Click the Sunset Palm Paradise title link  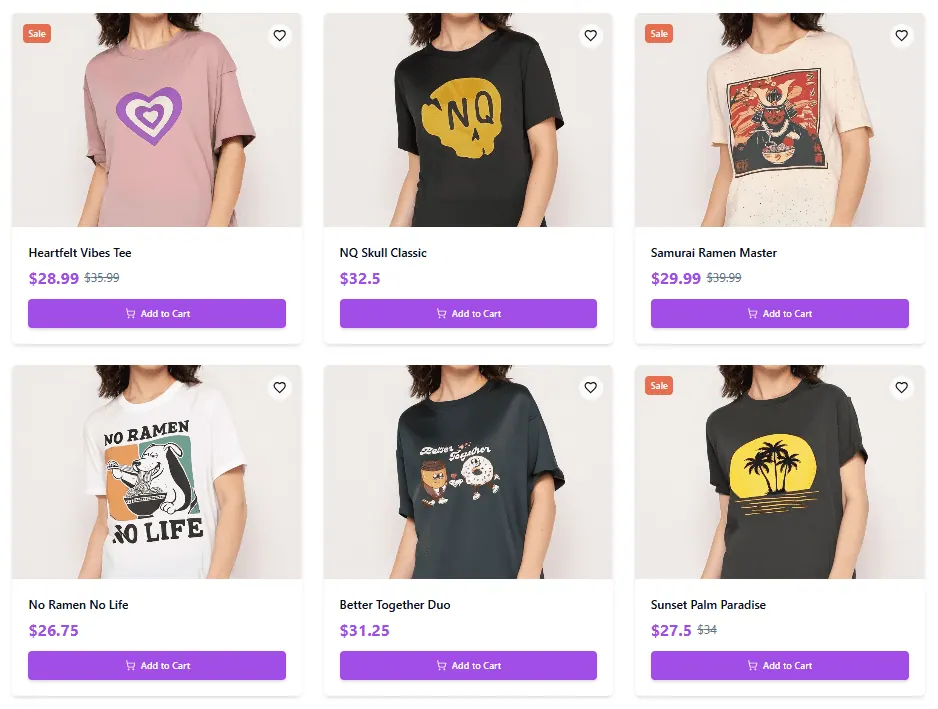[x=708, y=605]
